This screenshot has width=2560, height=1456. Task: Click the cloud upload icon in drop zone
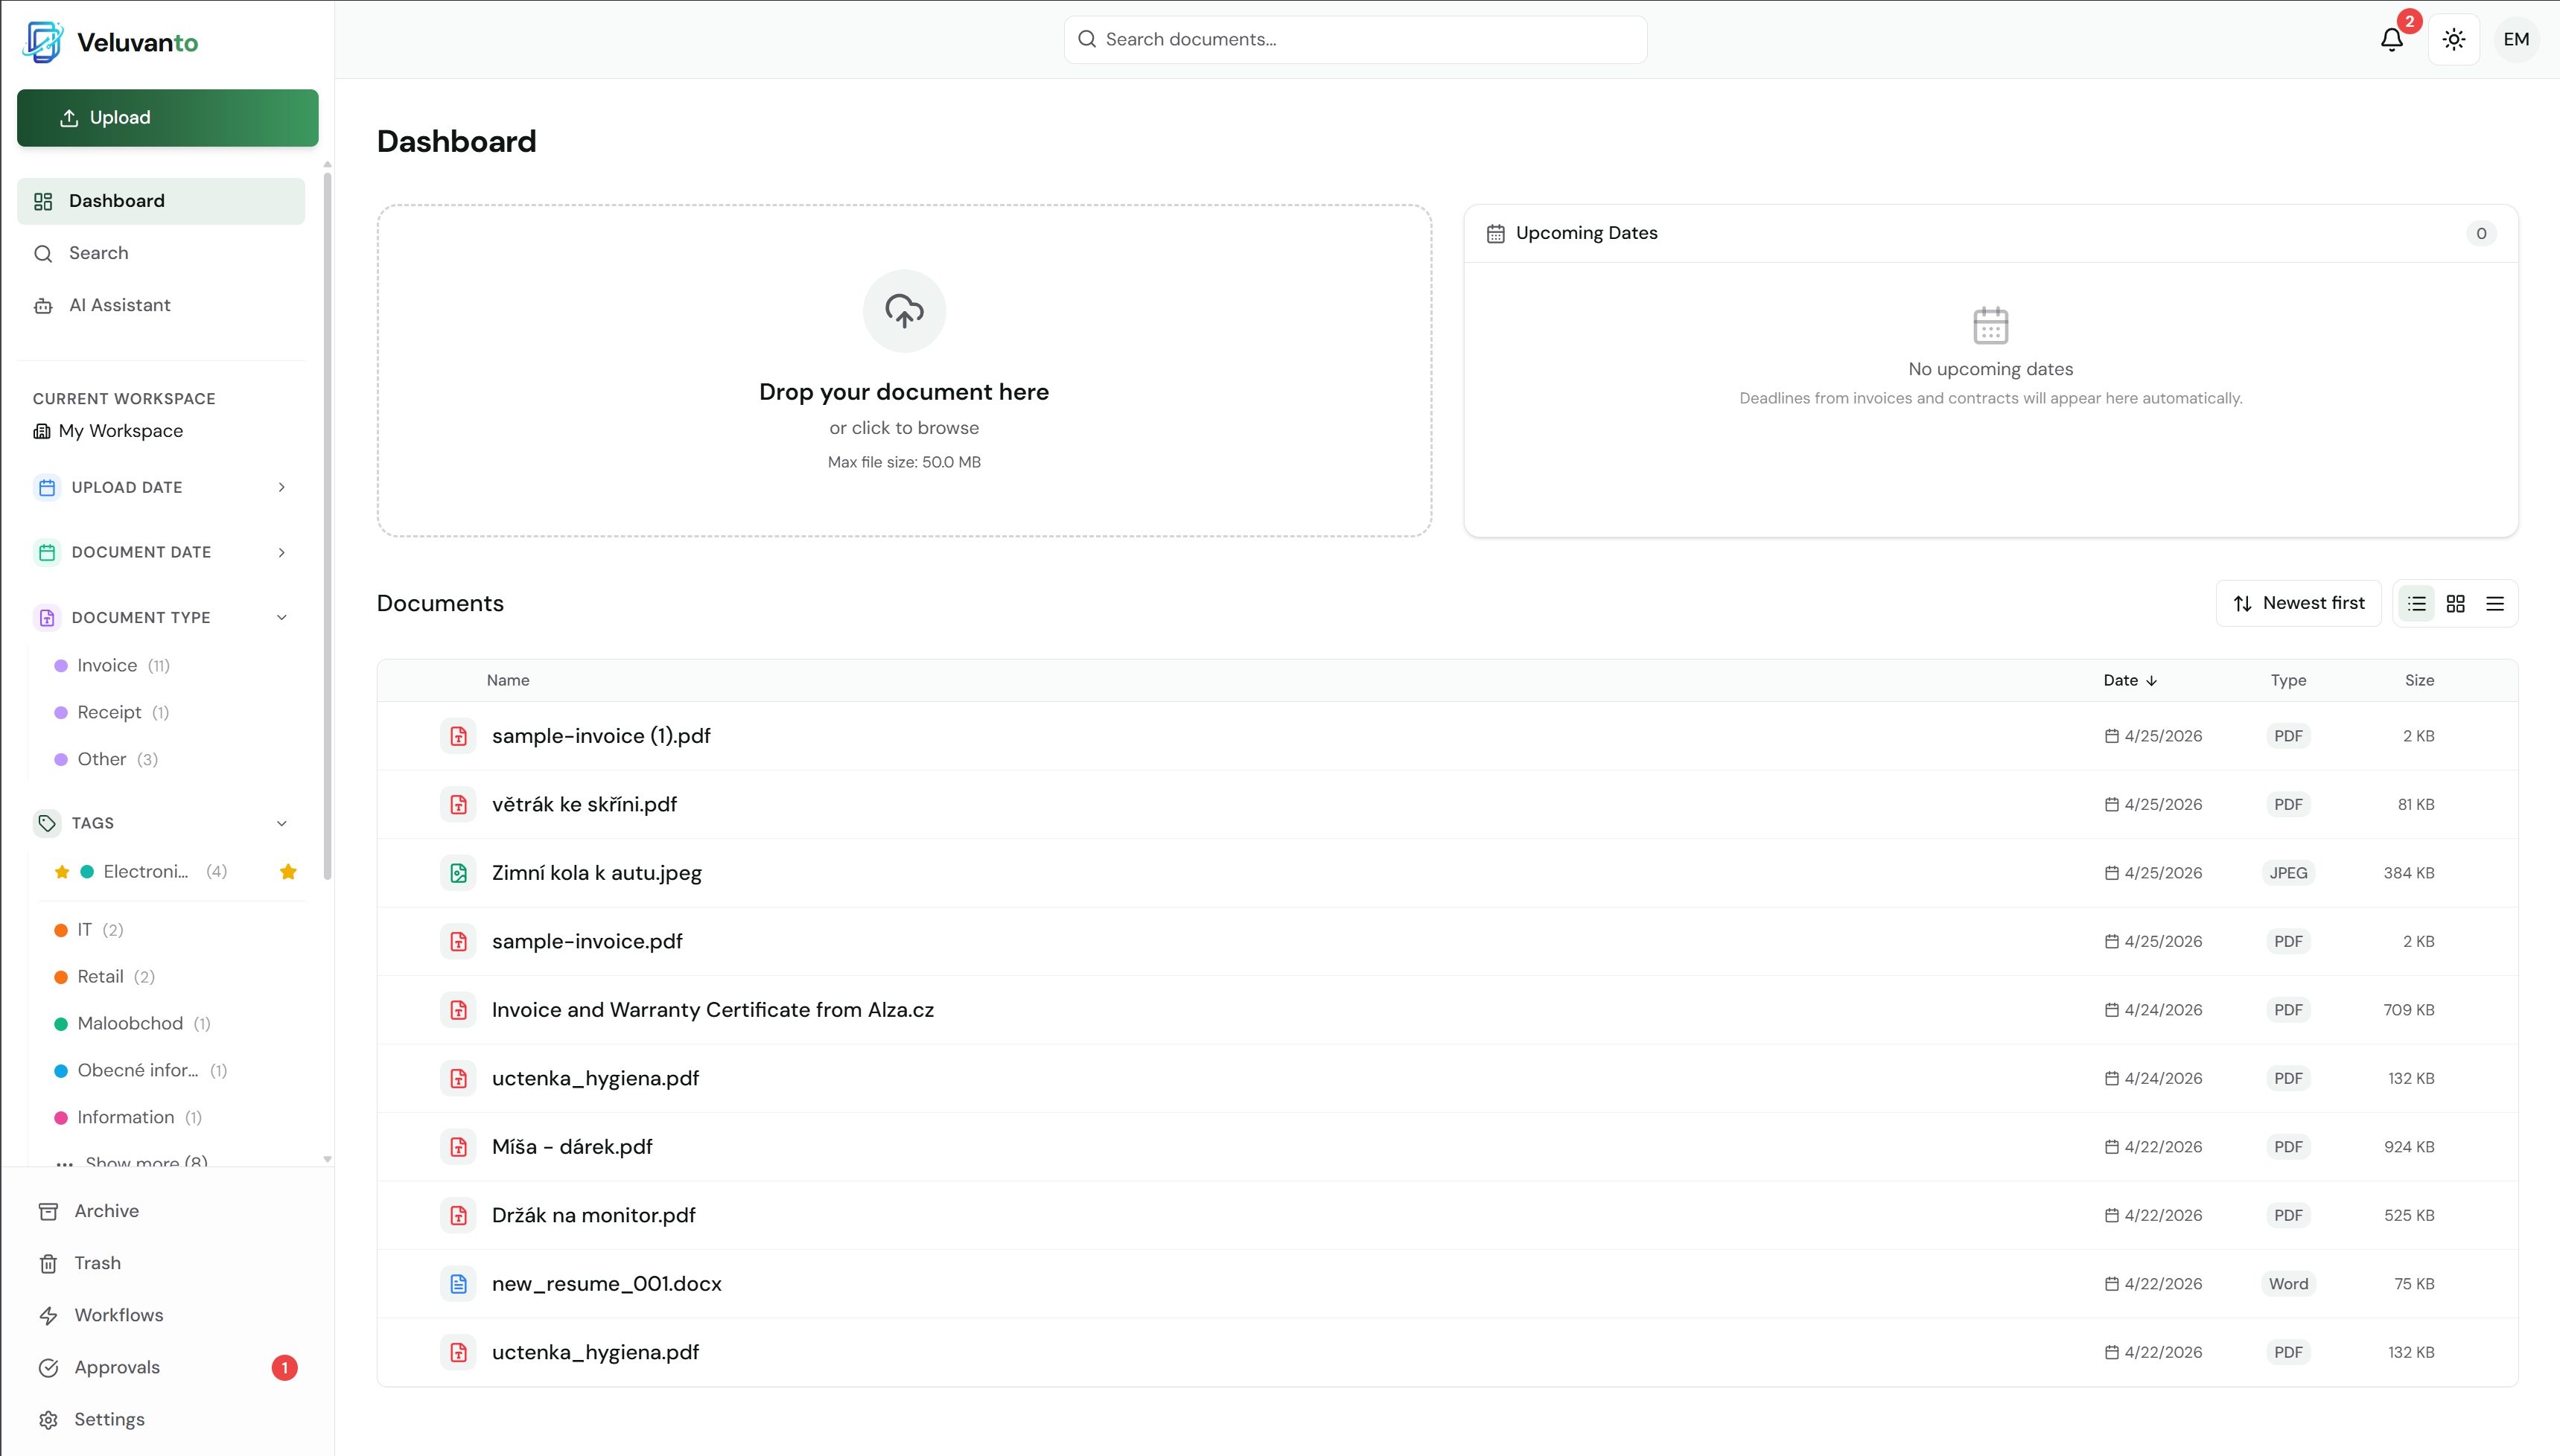[904, 311]
